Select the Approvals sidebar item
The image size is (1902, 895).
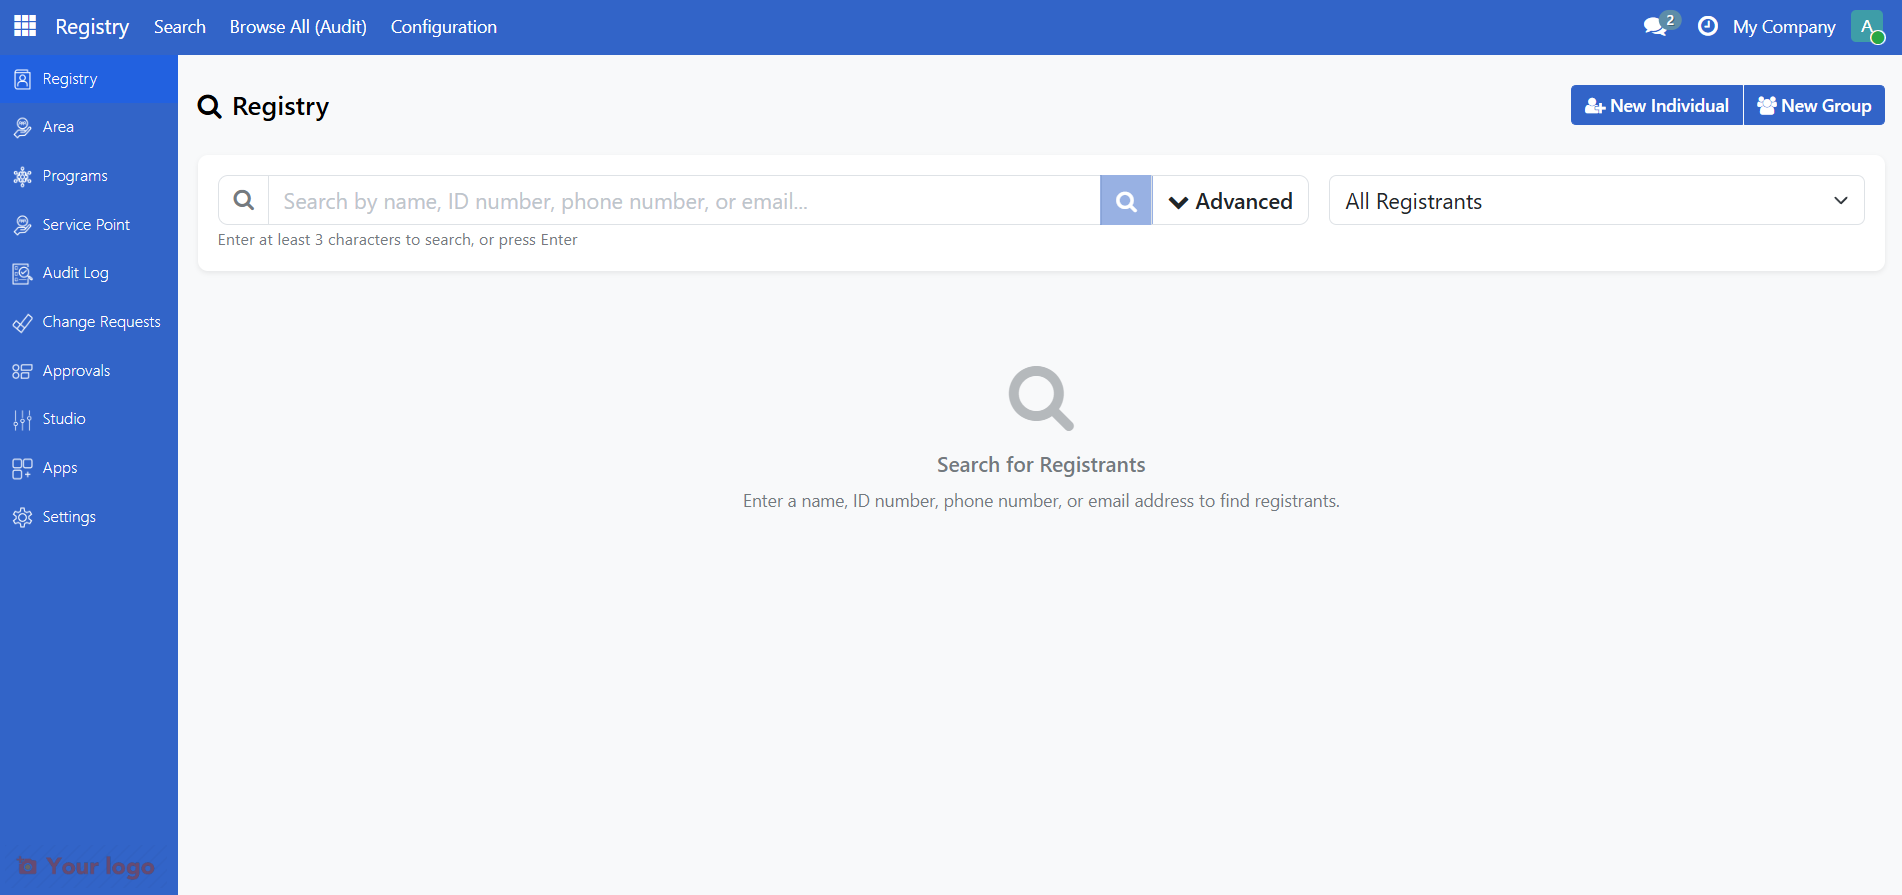point(89,371)
